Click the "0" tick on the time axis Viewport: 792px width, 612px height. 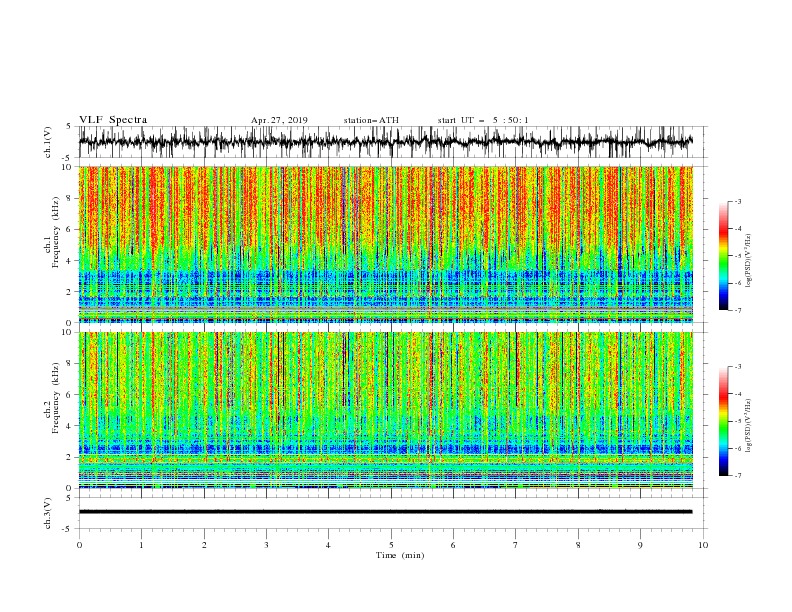(x=79, y=545)
